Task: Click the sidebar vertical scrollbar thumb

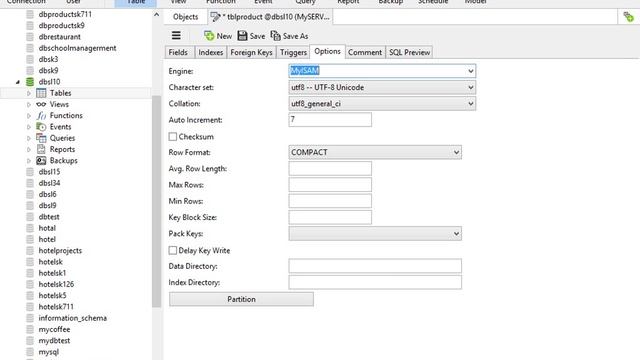Action: (156, 201)
